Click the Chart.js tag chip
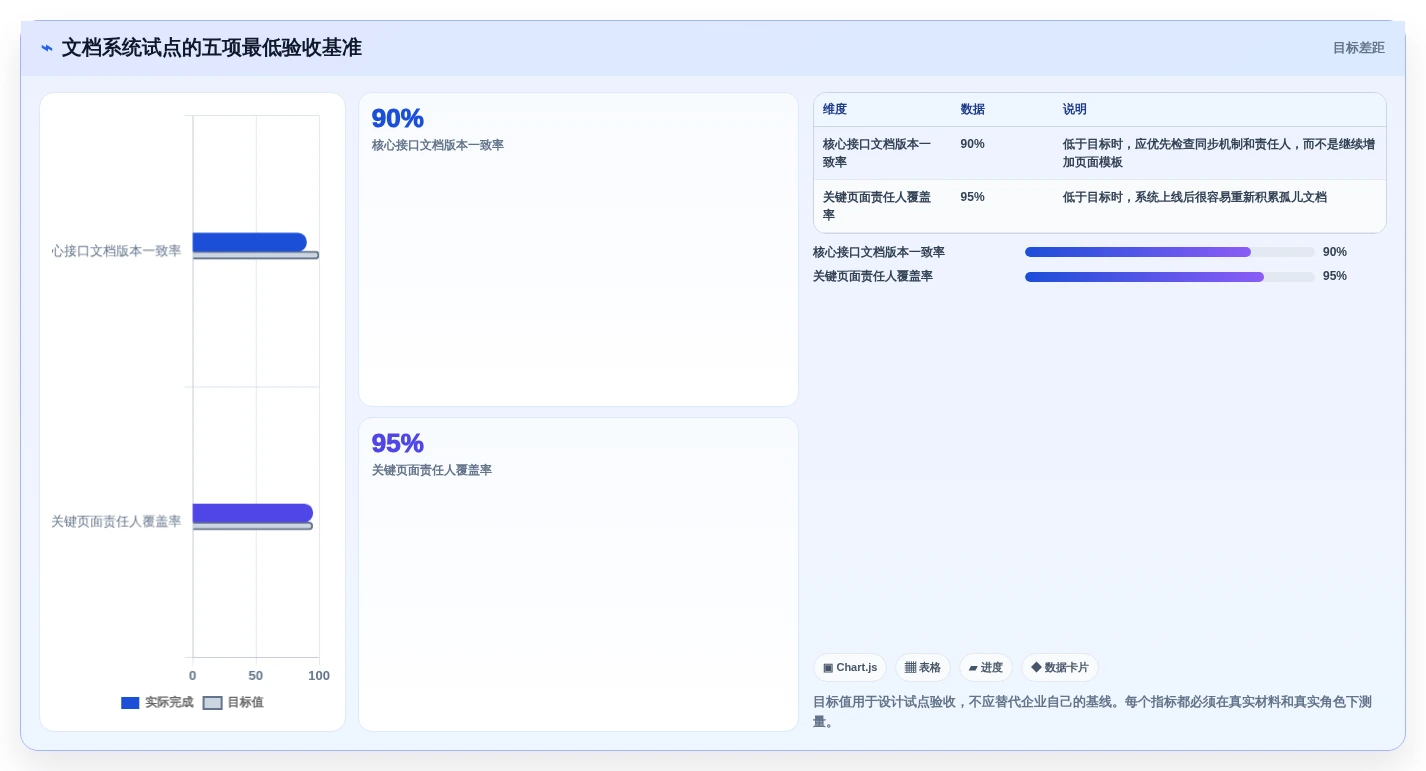The width and height of the screenshot is (1426, 771). pos(850,668)
